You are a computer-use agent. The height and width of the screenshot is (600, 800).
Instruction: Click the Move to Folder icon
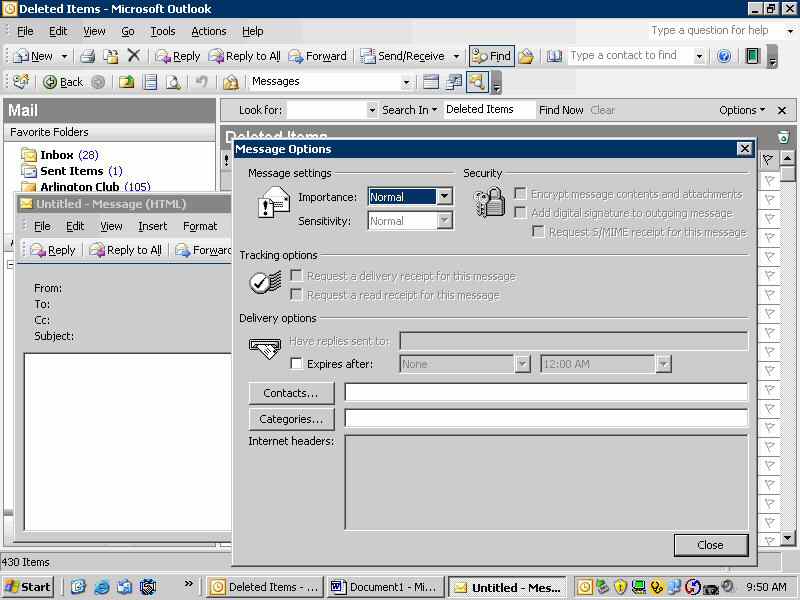tap(111, 56)
